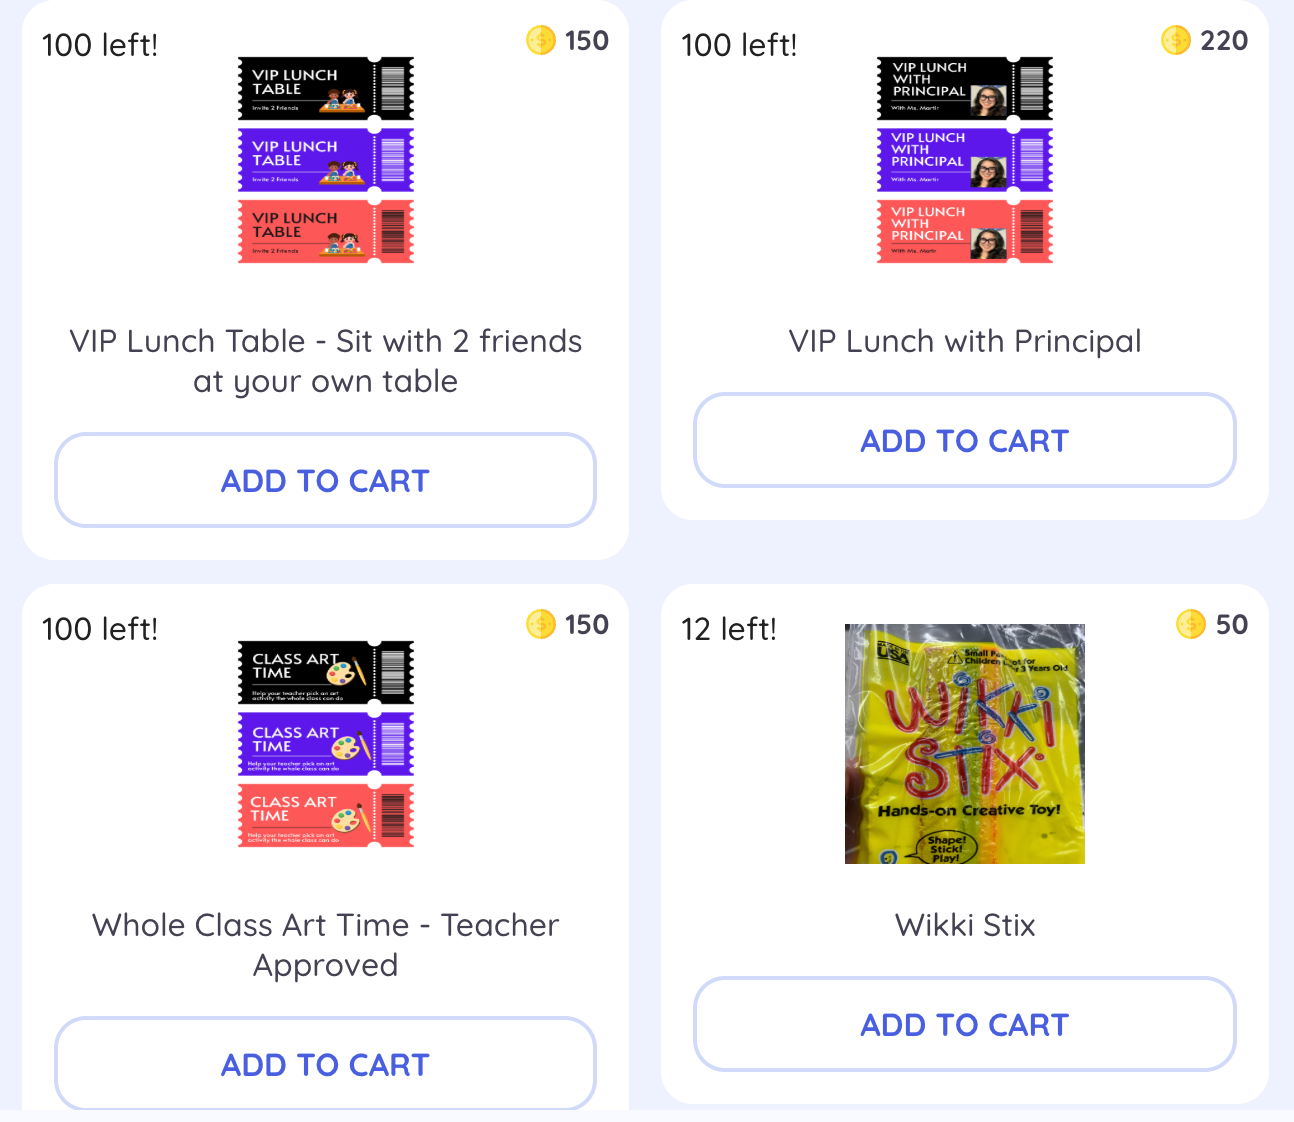Click the coin icon on VIP Lunch Table card

541,41
